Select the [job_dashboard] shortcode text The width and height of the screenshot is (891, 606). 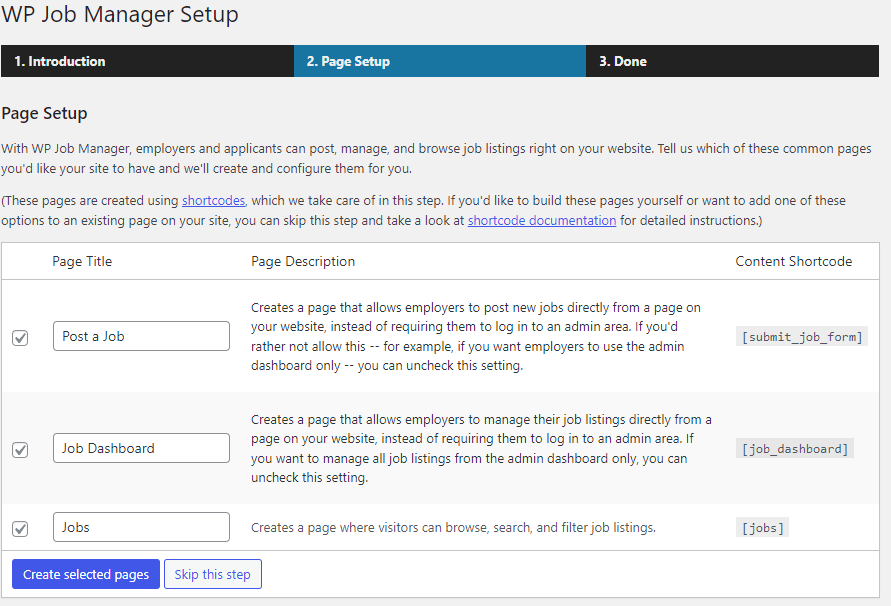tap(794, 449)
